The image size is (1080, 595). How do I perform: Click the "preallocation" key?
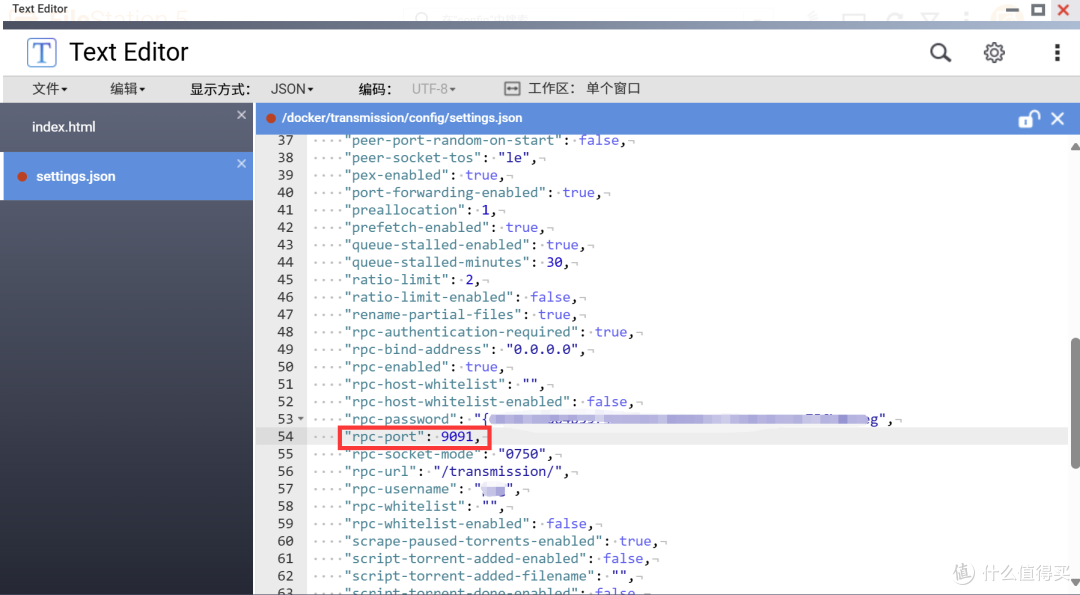tap(405, 210)
